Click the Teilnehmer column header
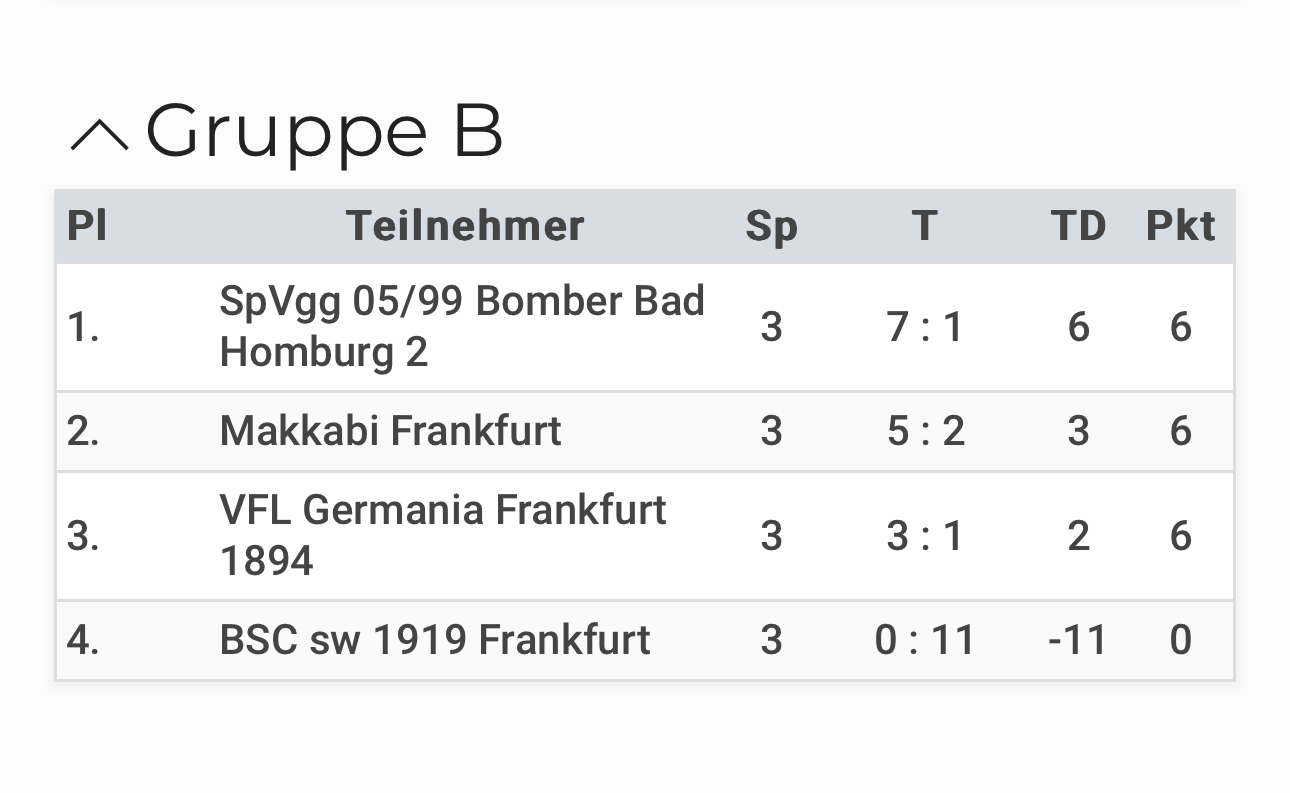The height and width of the screenshot is (793, 1290). [465, 226]
